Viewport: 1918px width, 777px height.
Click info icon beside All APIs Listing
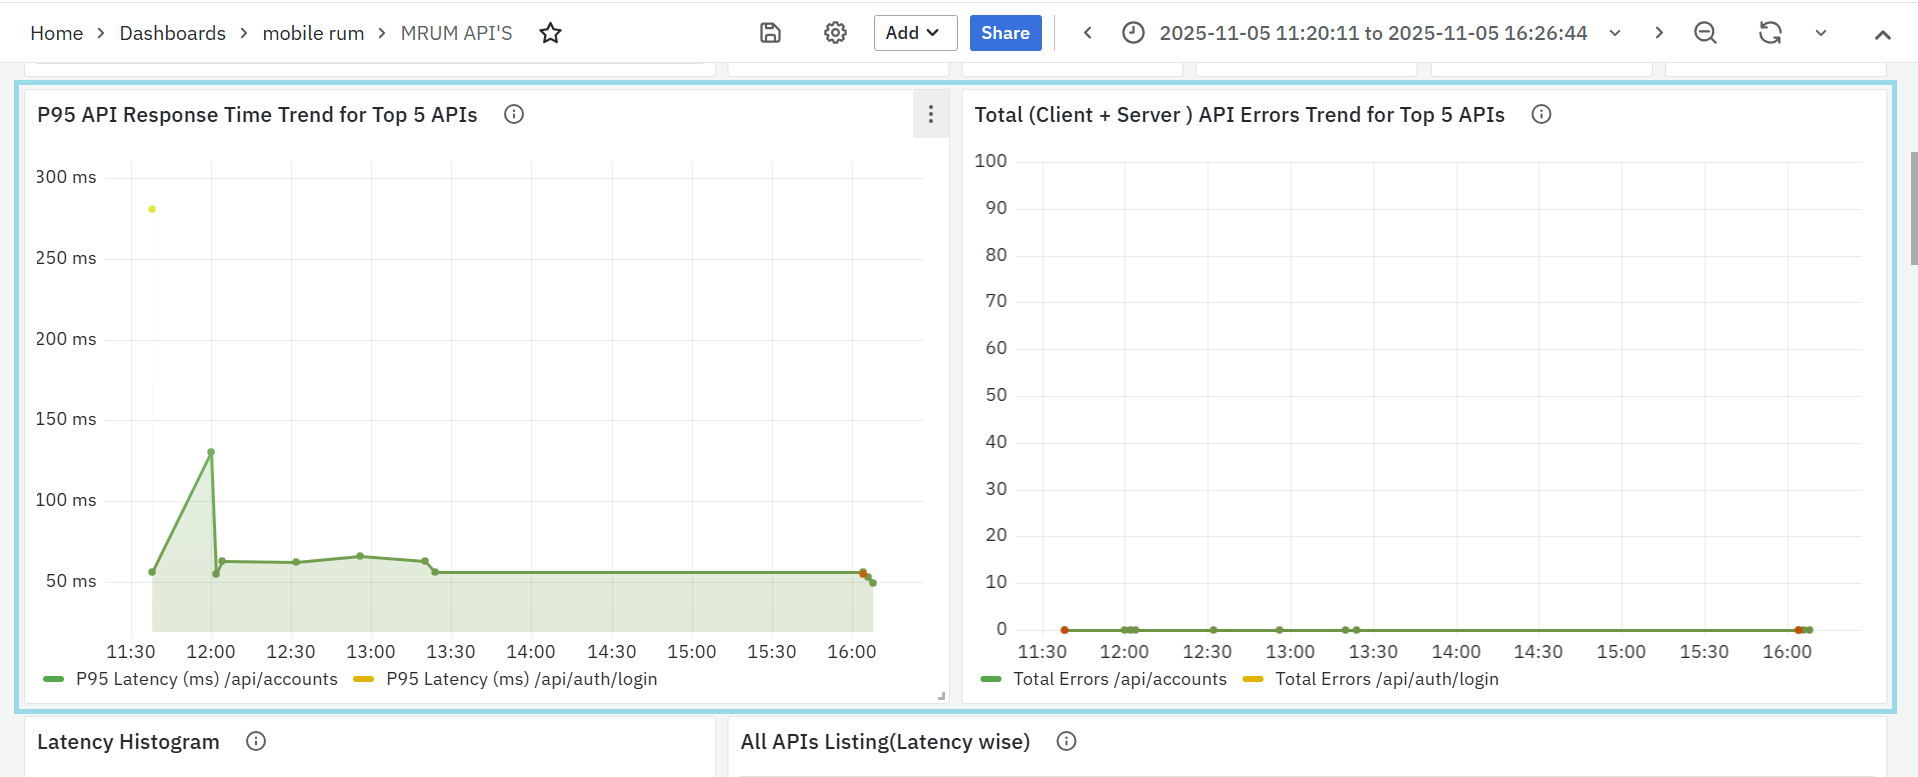click(1066, 741)
